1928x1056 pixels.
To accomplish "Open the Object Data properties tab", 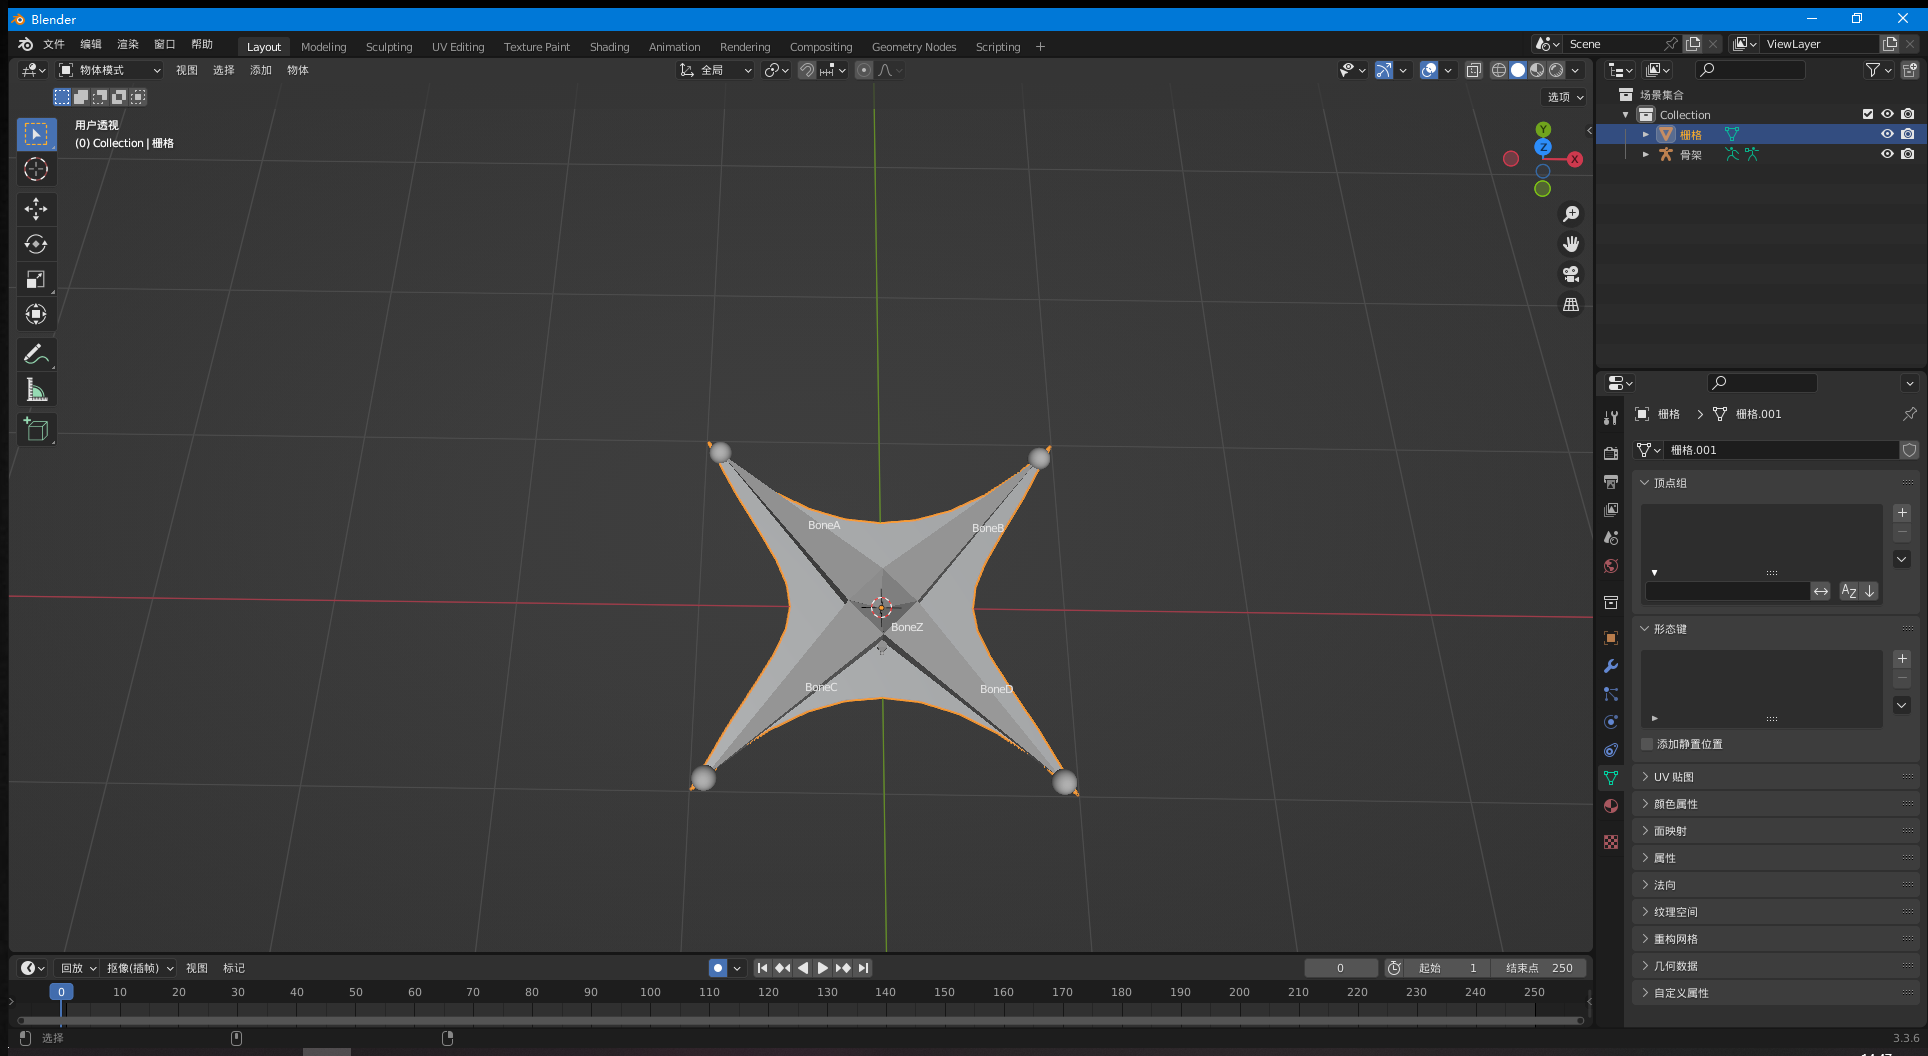I will click(1611, 778).
